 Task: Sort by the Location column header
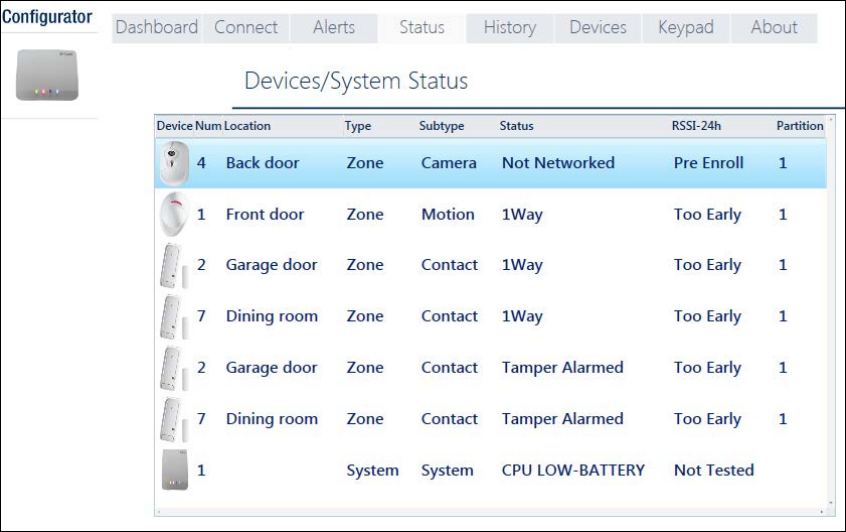[x=247, y=126]
